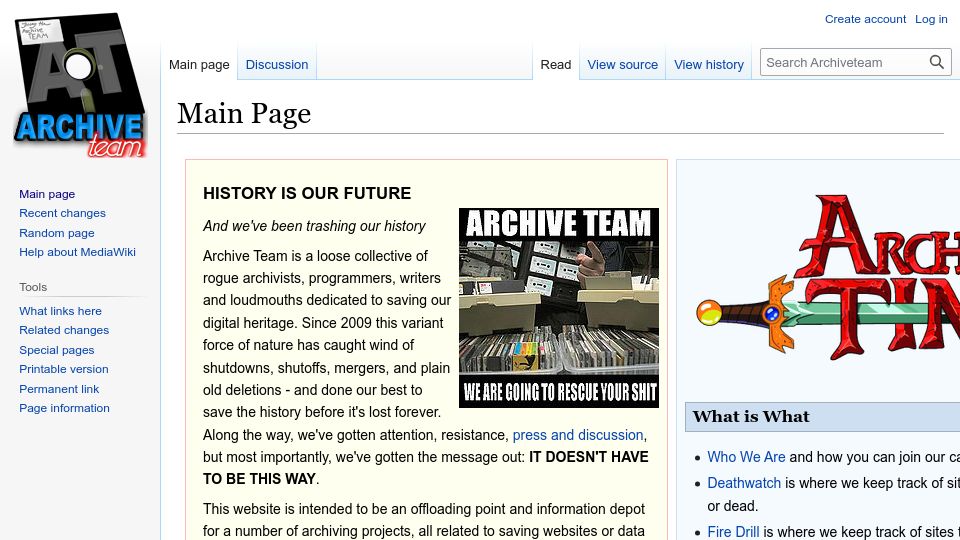Click the HISTORY IS OUR FUTURE heading

[x=307, y=193]
